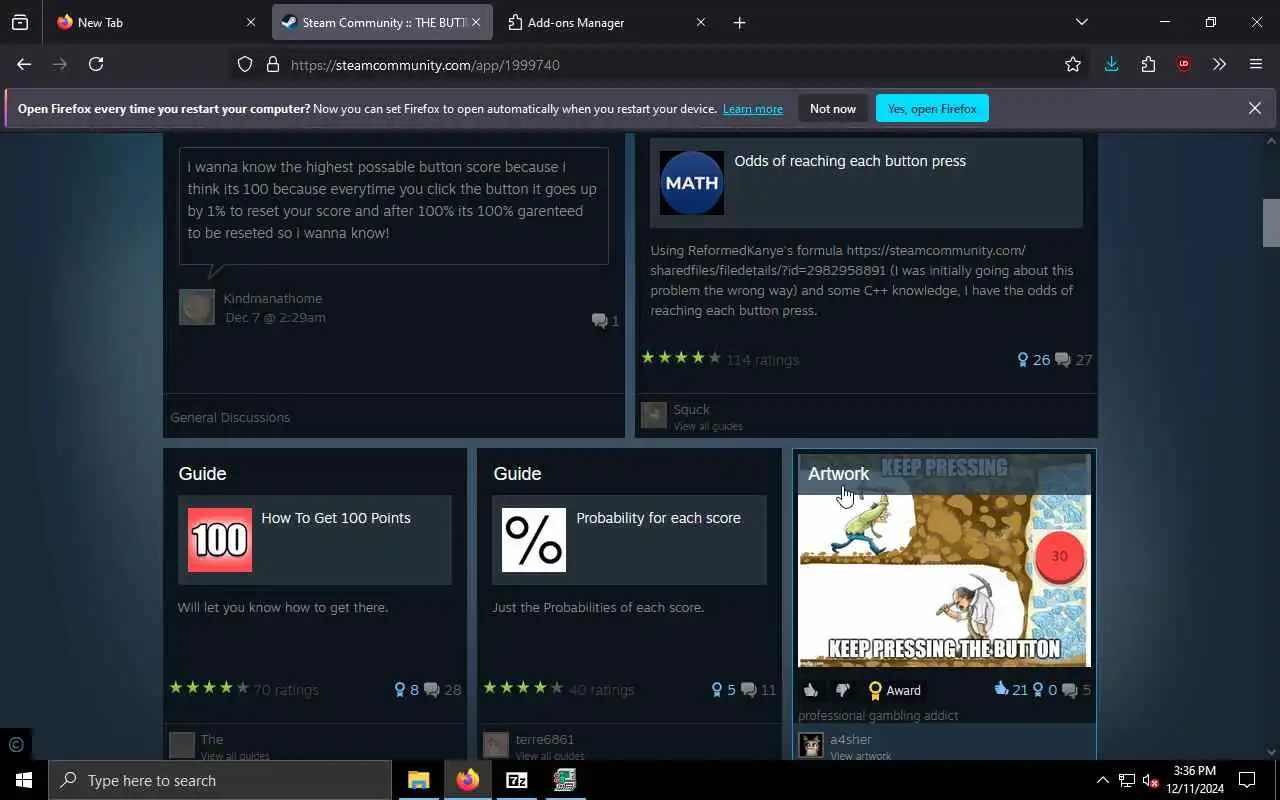The image size is (1280, 800).
Task: Switch to New Tab tab
Action: 154,22
